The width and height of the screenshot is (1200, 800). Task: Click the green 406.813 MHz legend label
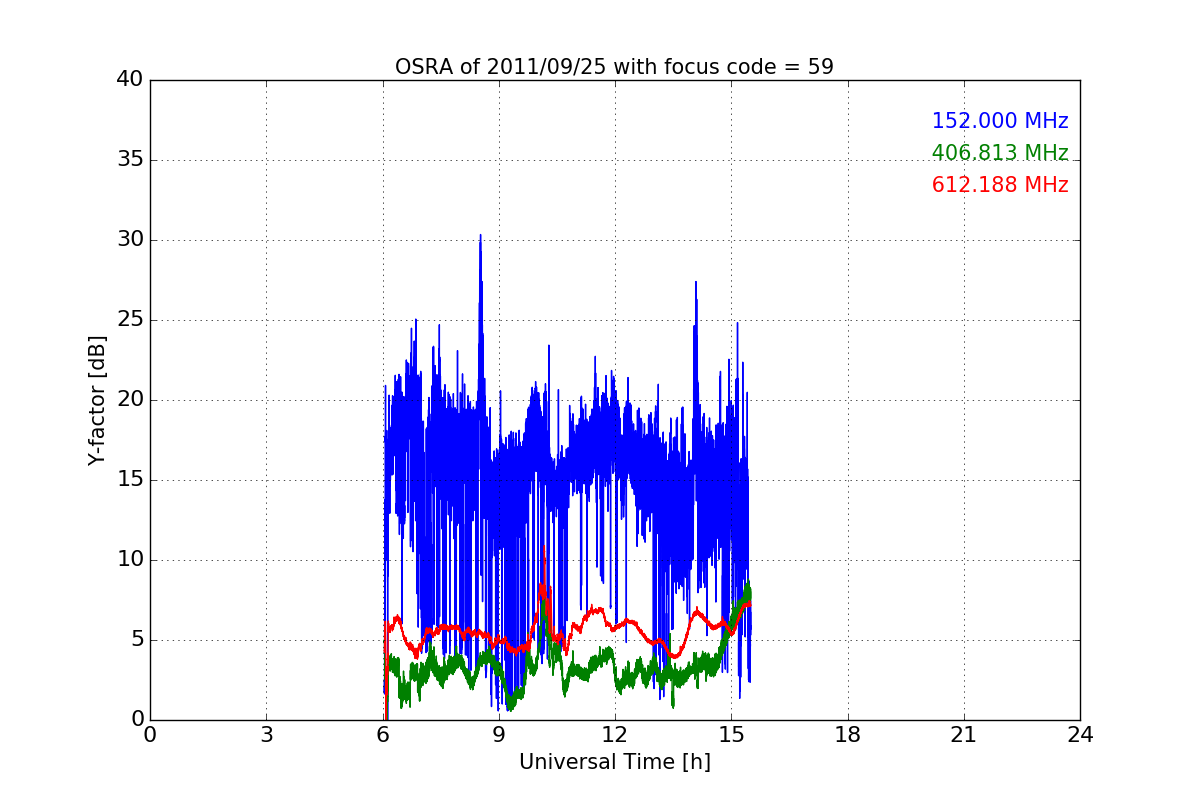pyautogui.click(x=1000, y=153)
